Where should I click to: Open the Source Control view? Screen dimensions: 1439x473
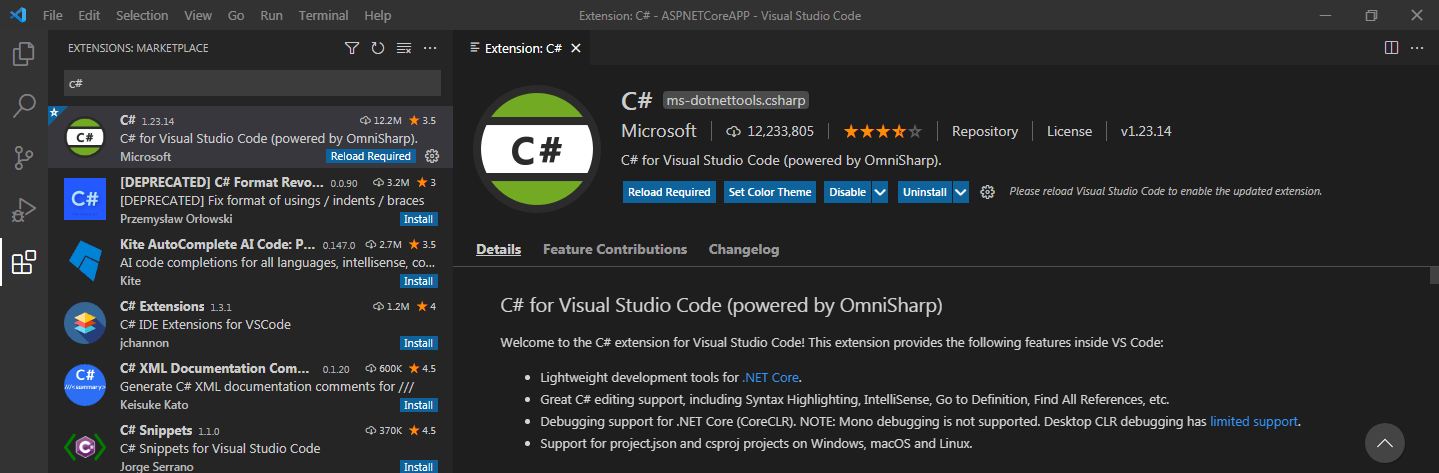[24, 158]
